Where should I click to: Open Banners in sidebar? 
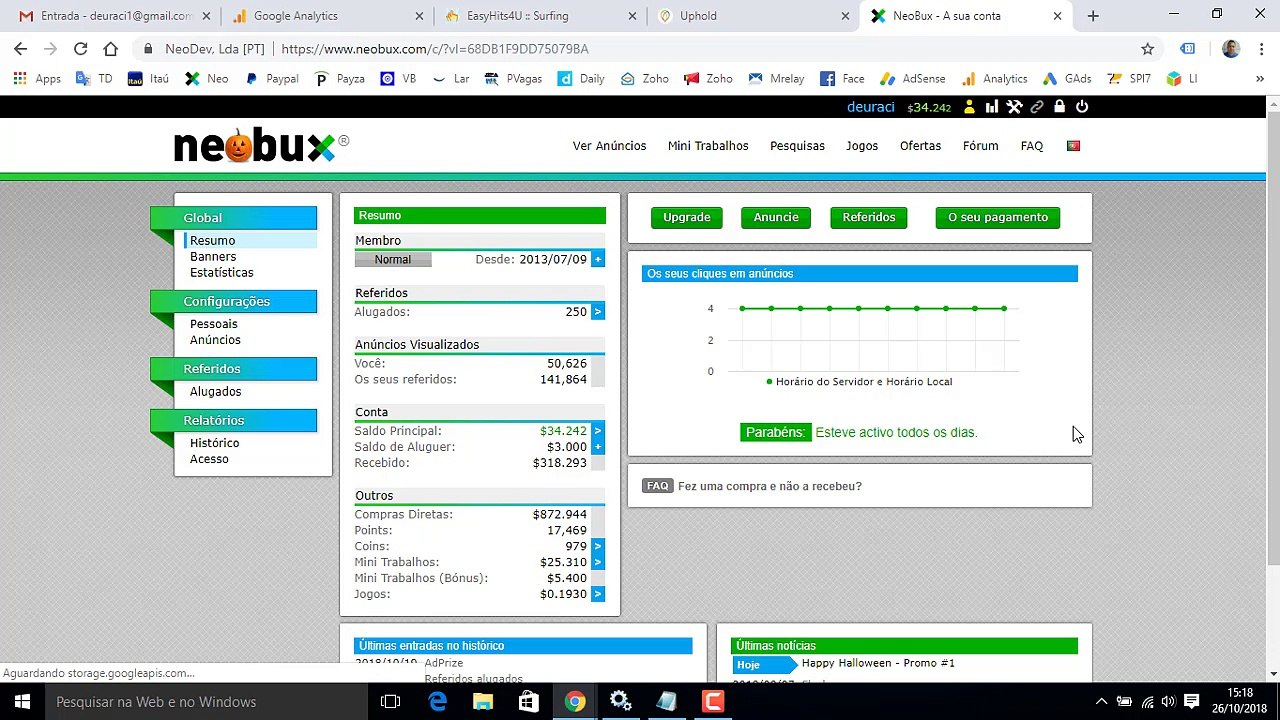pos(213,257)
